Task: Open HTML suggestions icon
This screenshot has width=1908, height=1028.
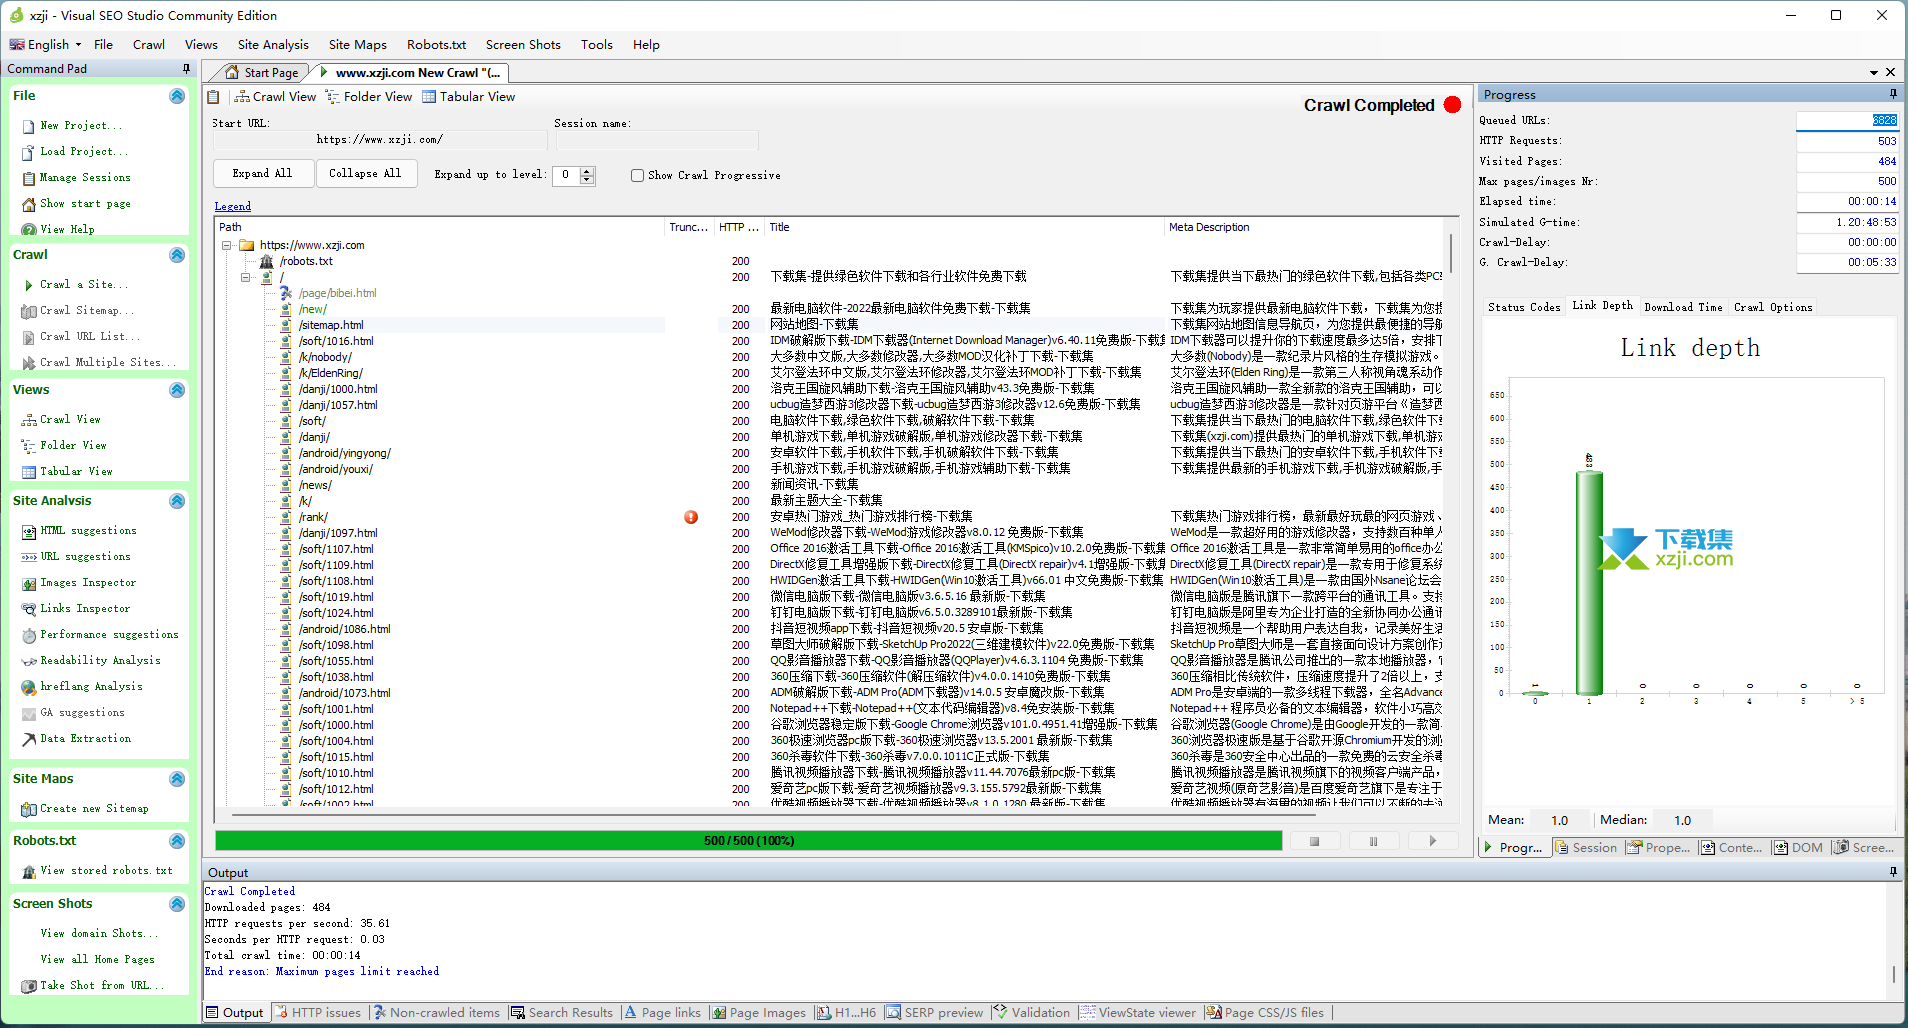Action: 28,531
